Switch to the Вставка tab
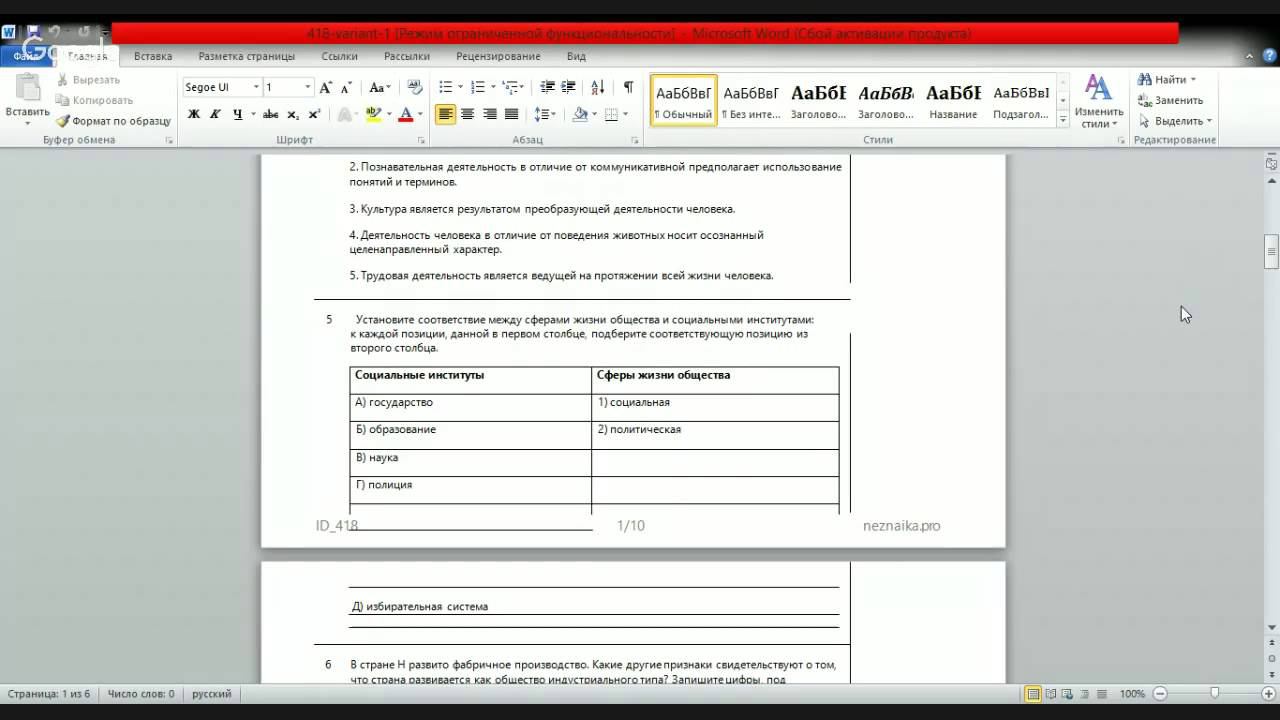The height and width of the screenshot is (720, 1280). [153, 56]
